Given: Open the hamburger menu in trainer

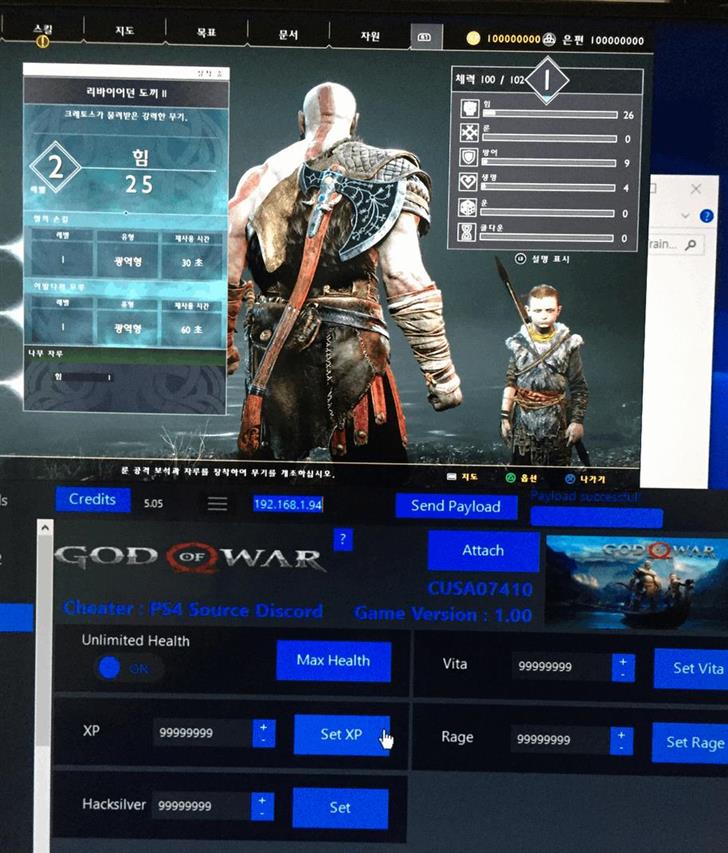Looking at the screenshot, I should [x=218, y=503].
